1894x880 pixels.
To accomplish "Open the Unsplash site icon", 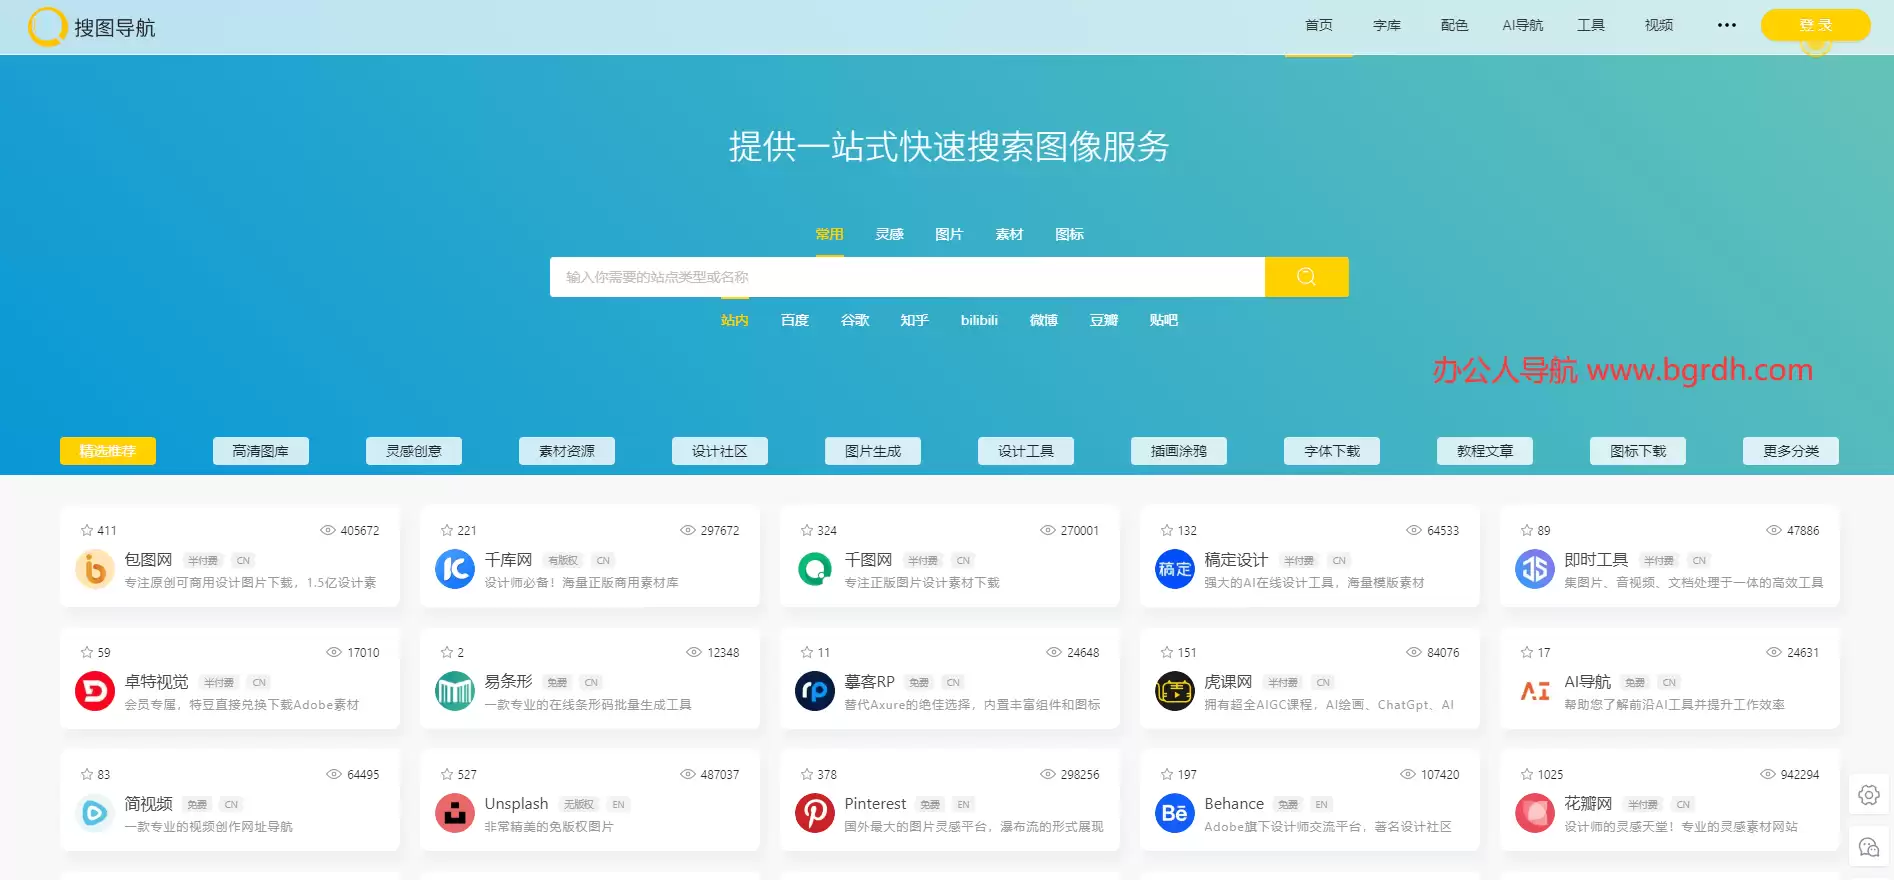I will coord(455,814).
